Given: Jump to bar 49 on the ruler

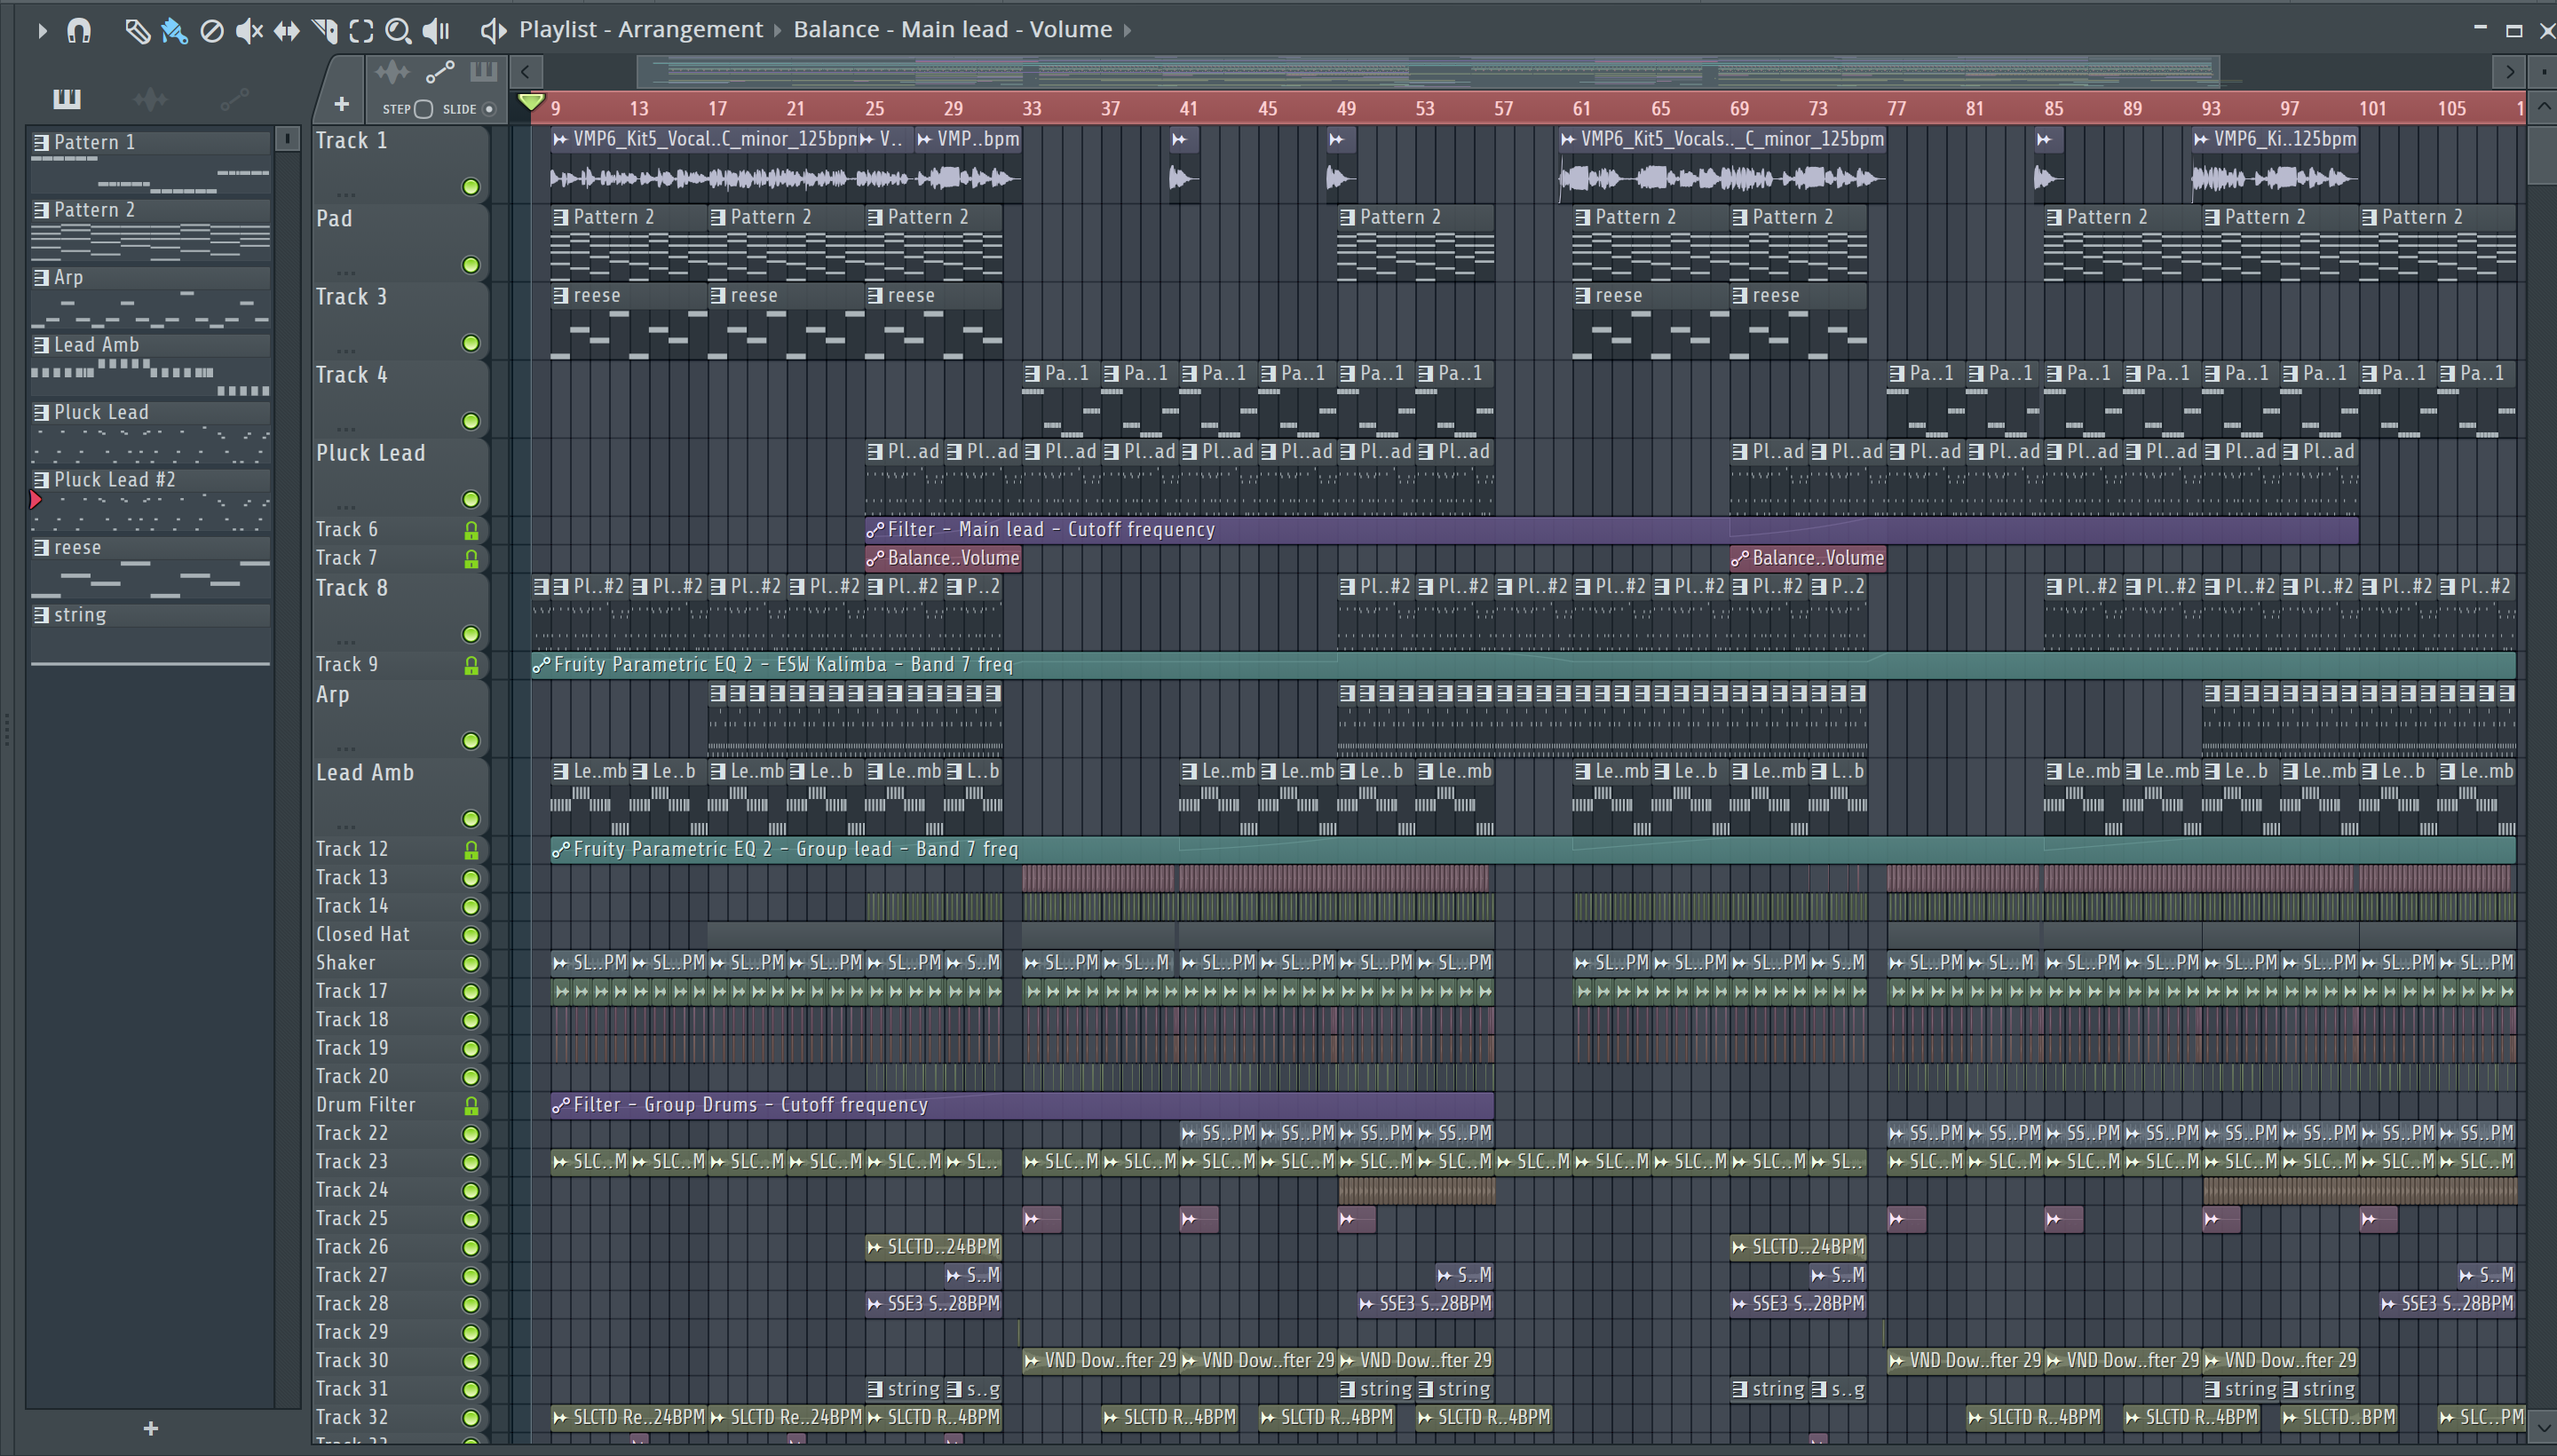Looking at the screenshot, I should [x=1346, y=108].
